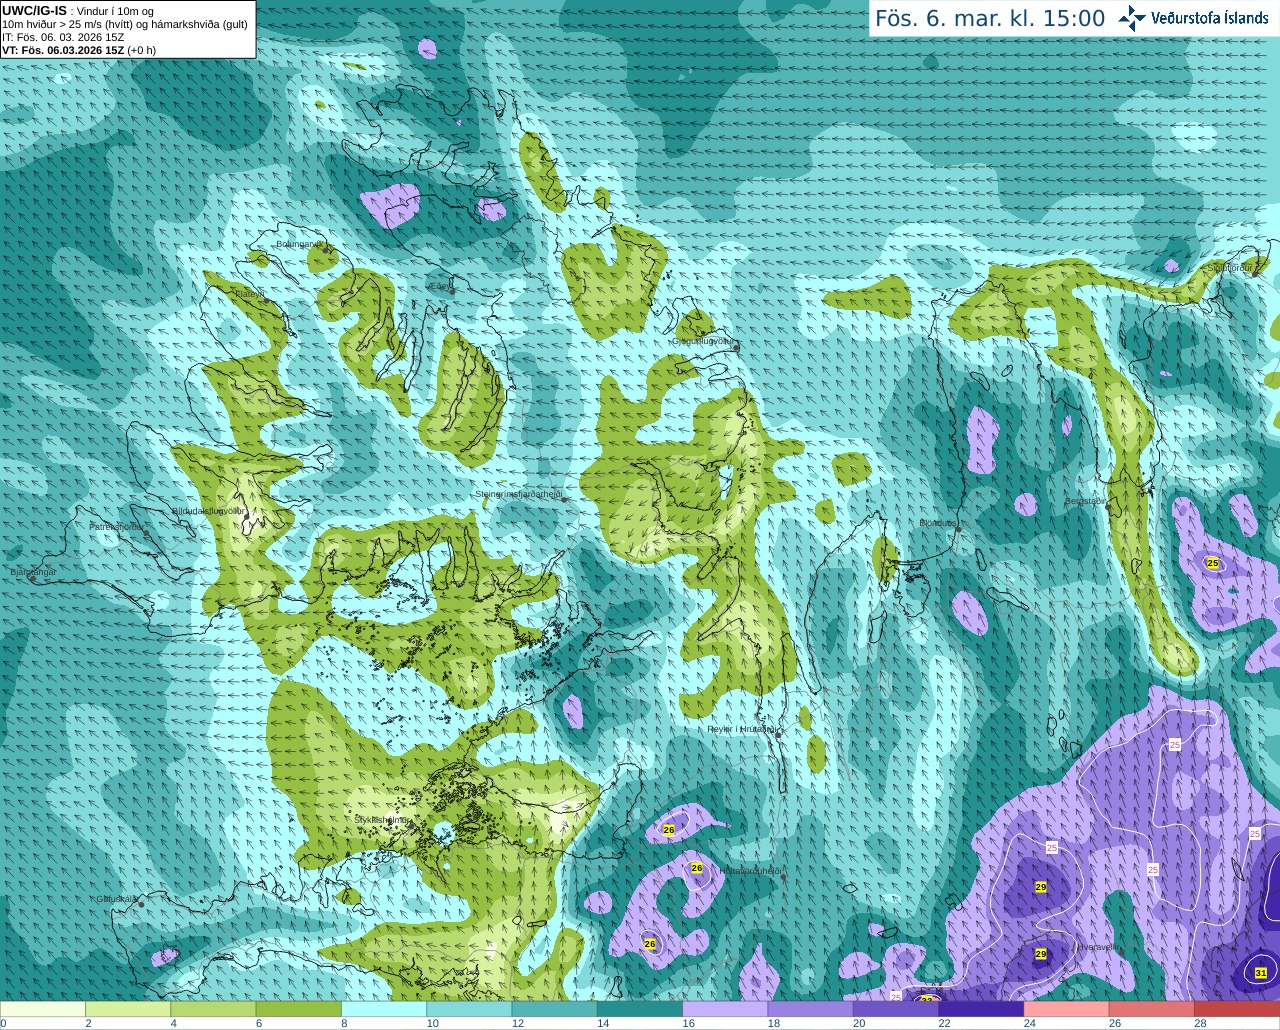
Task: Click the IT: Fös. 06. 03. 2026 15Z line
Action: tap(63, 37)
